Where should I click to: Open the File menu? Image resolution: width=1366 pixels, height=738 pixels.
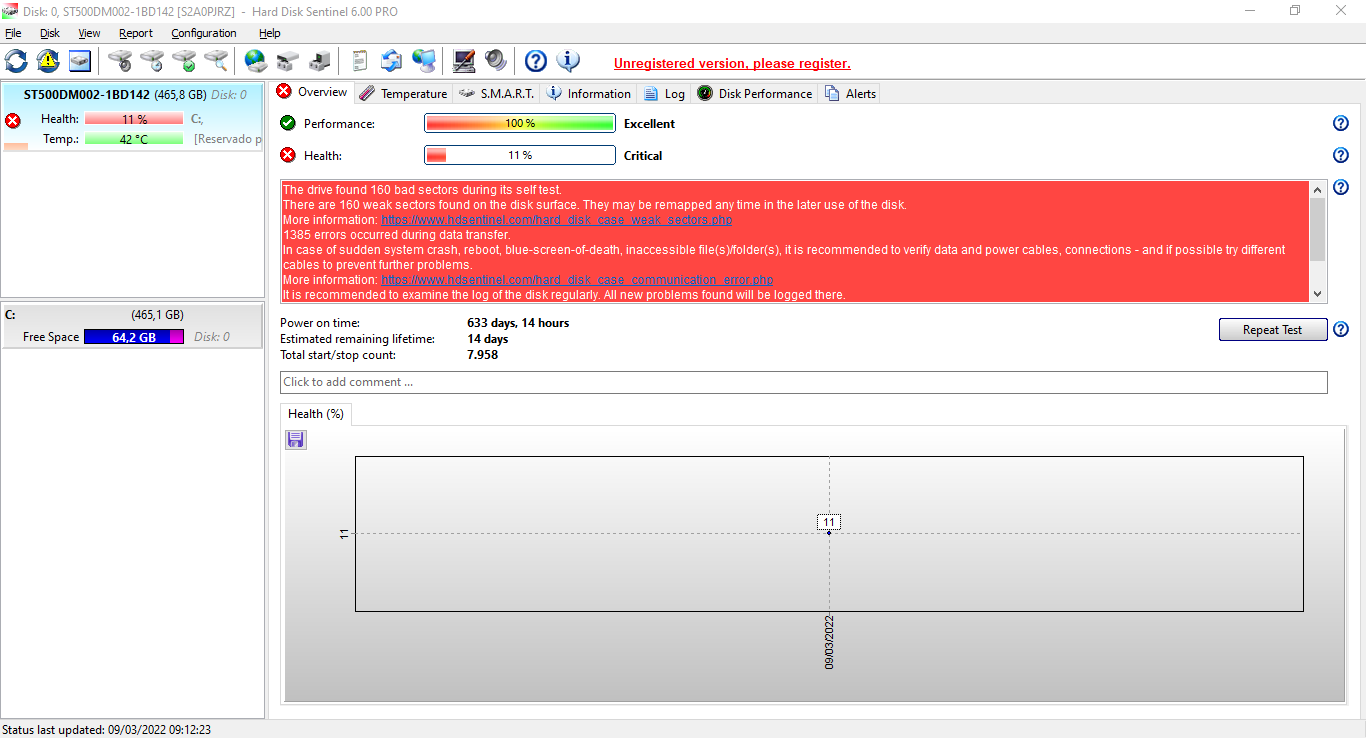[x=13, y=33]
